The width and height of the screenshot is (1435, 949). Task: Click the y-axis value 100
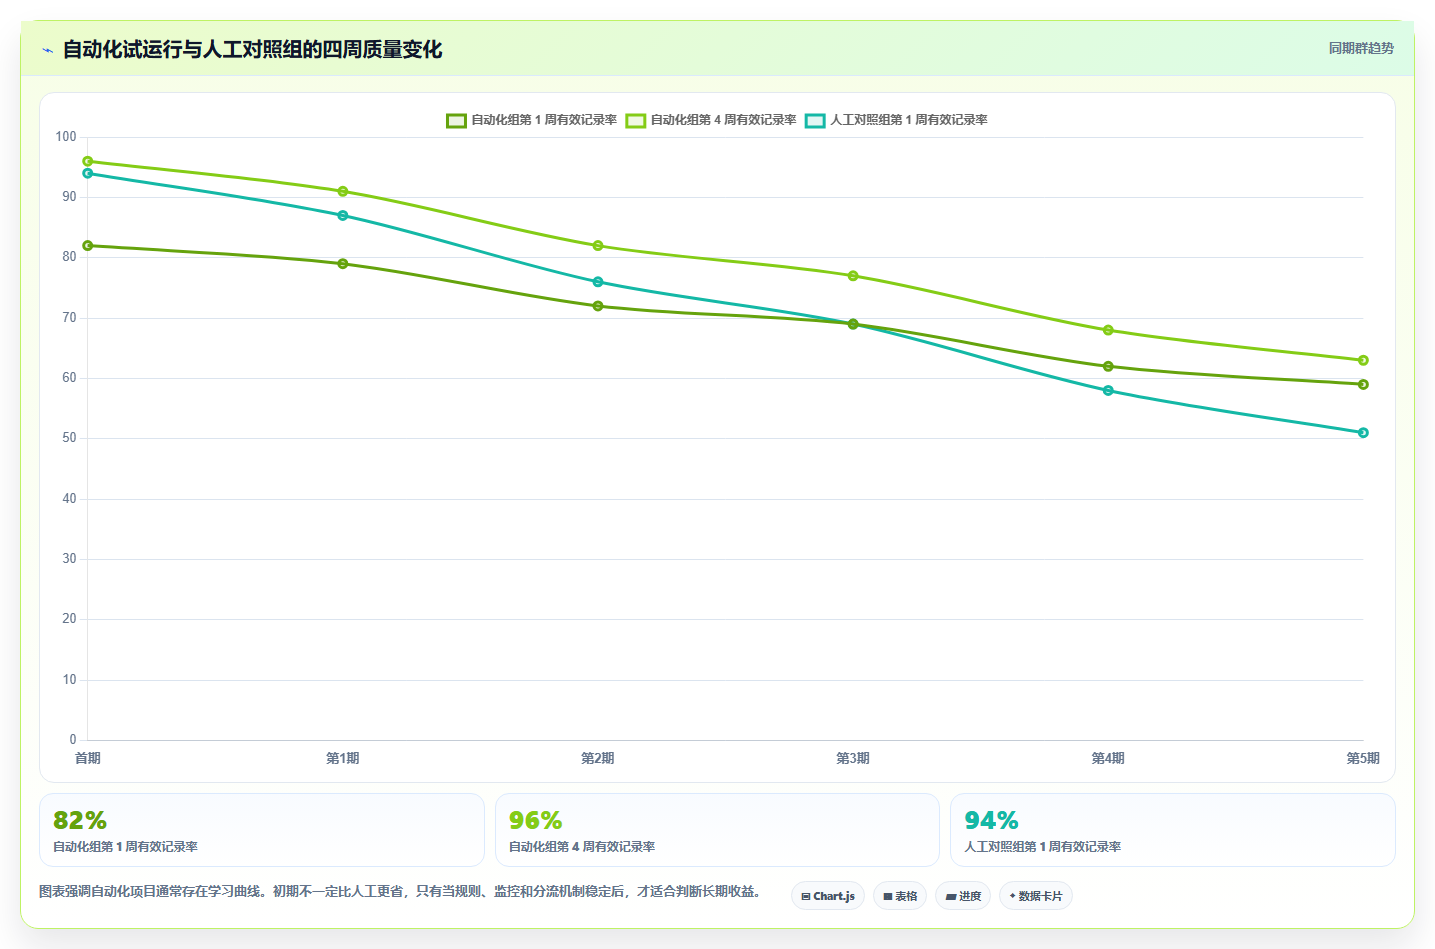click(x=66, y=137)
